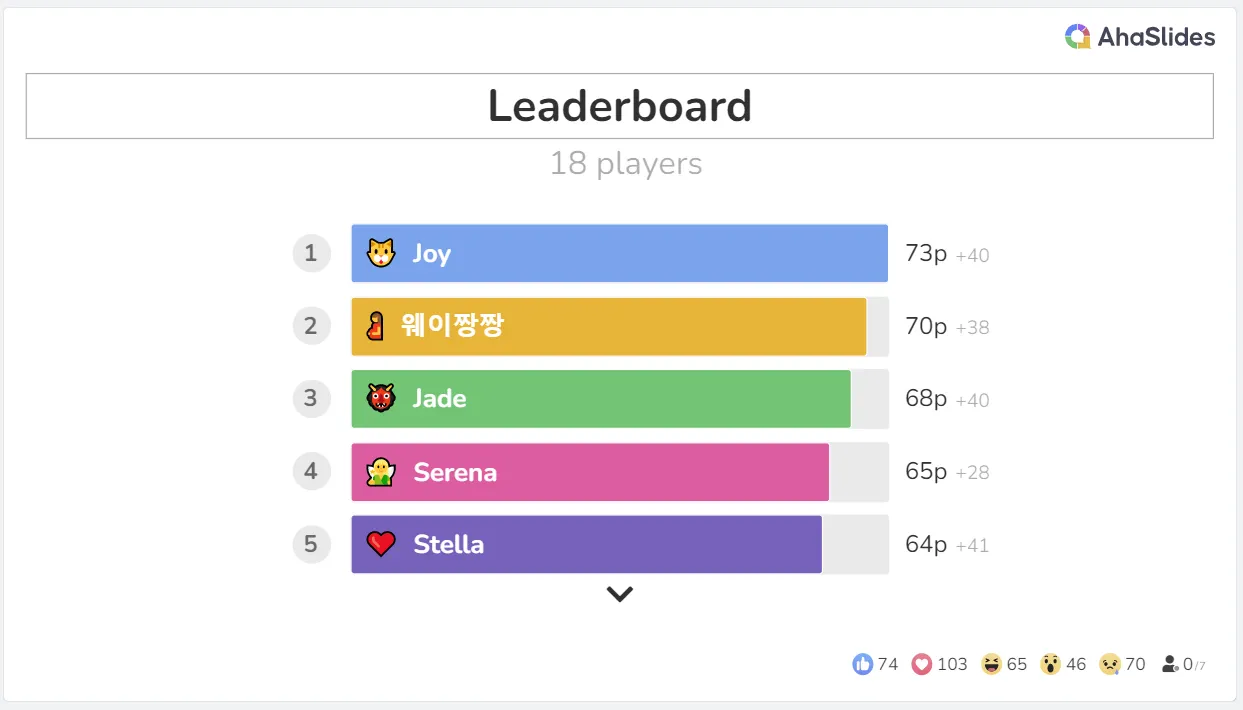
Task: Click Serena's avatar icon
Action: tap(381, 471)
